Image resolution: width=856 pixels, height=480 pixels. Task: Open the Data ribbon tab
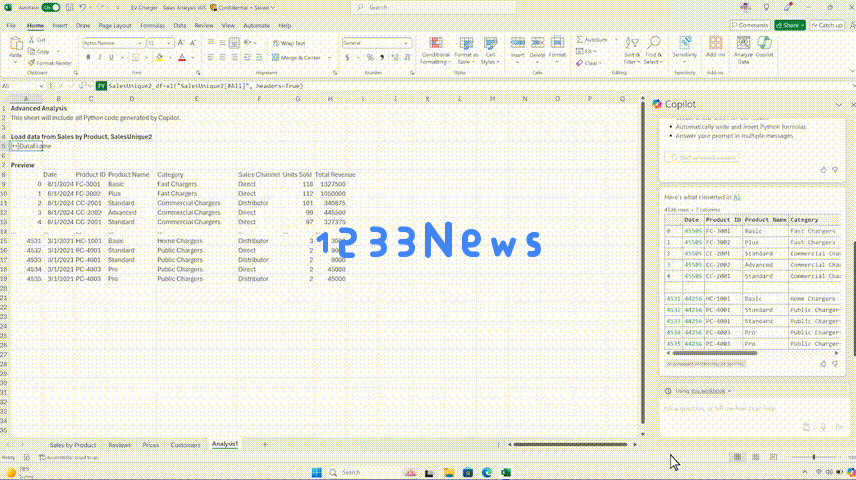click(180, 26)
